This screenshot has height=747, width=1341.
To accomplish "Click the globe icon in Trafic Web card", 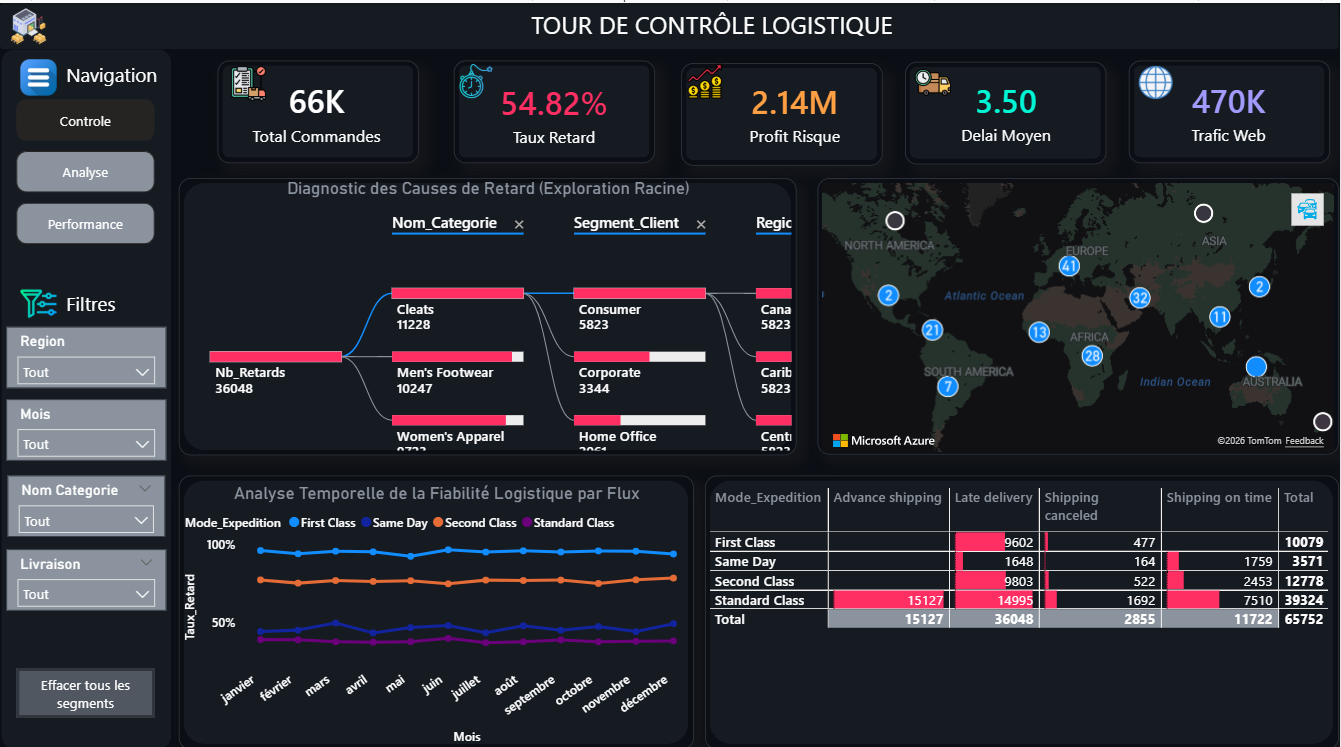I will (x=1156, y=82).
